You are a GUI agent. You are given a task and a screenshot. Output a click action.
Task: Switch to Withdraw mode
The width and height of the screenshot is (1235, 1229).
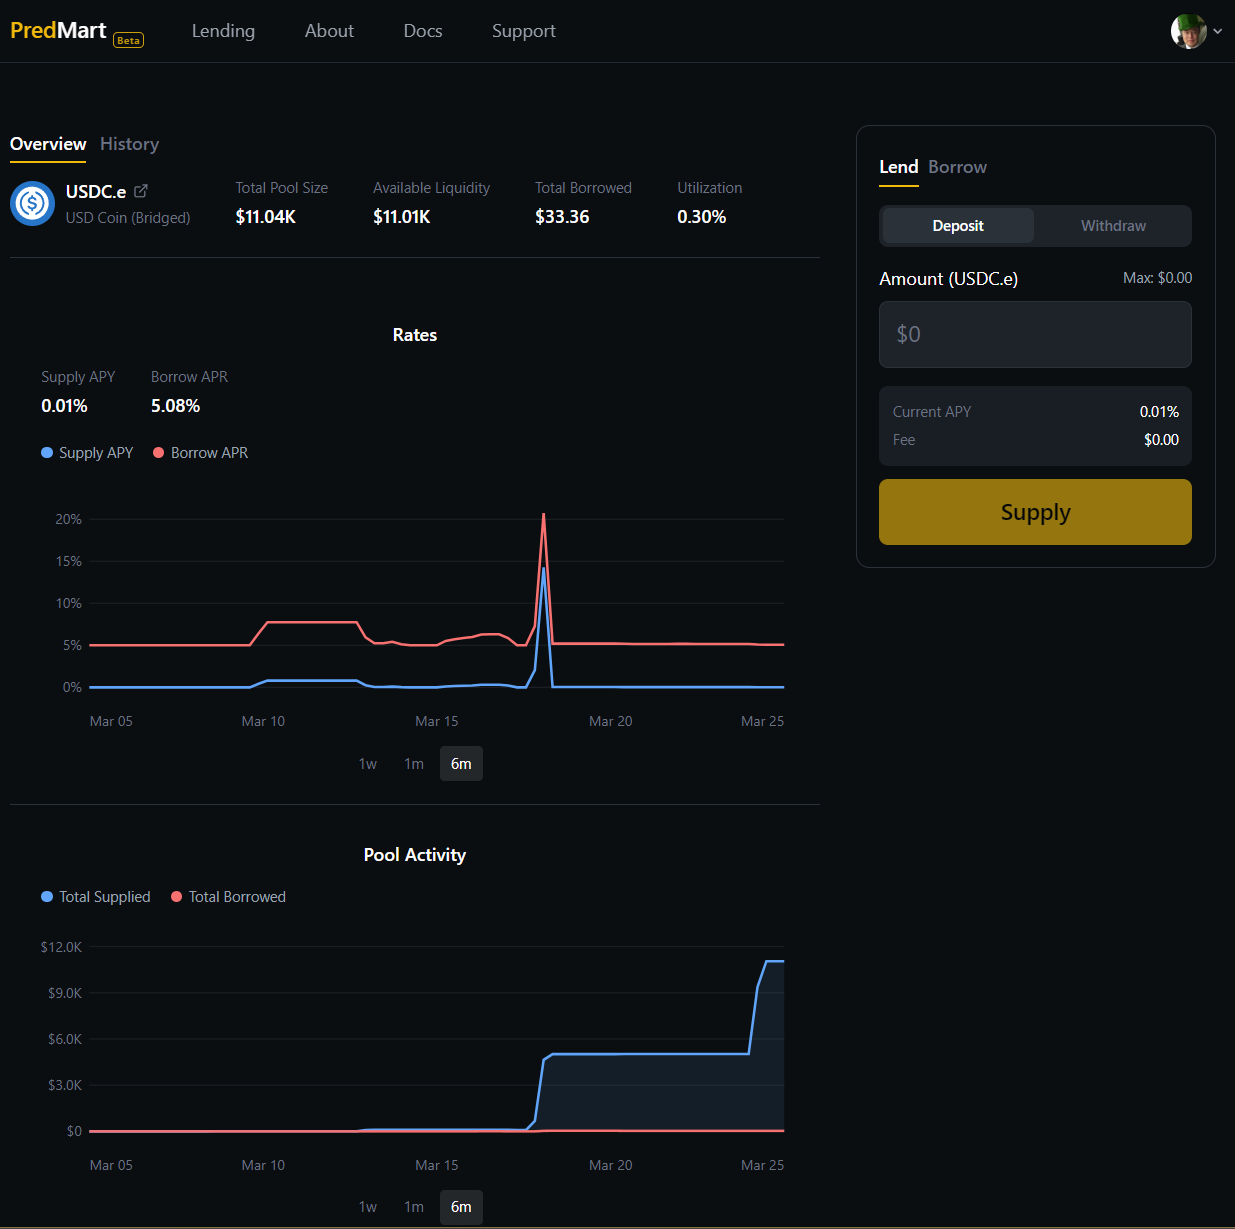click(1112, 225)
